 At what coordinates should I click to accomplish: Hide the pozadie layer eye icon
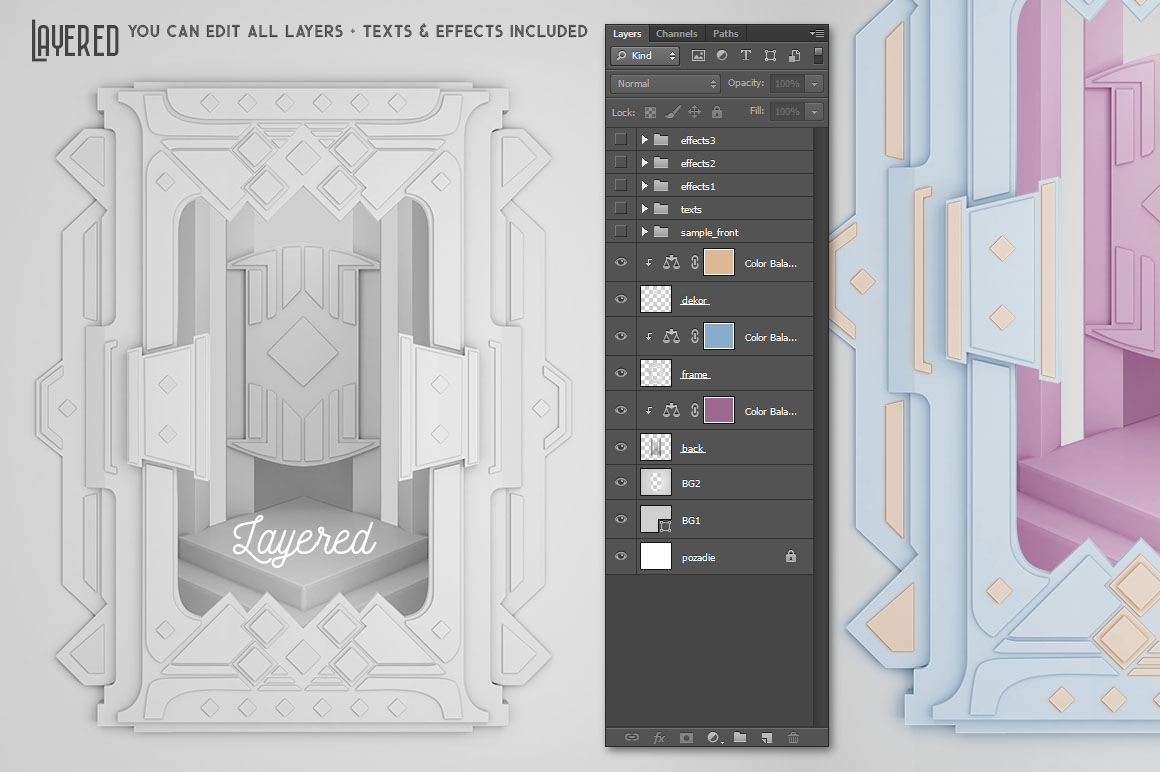pyautogui.click(x=621, y=557)
